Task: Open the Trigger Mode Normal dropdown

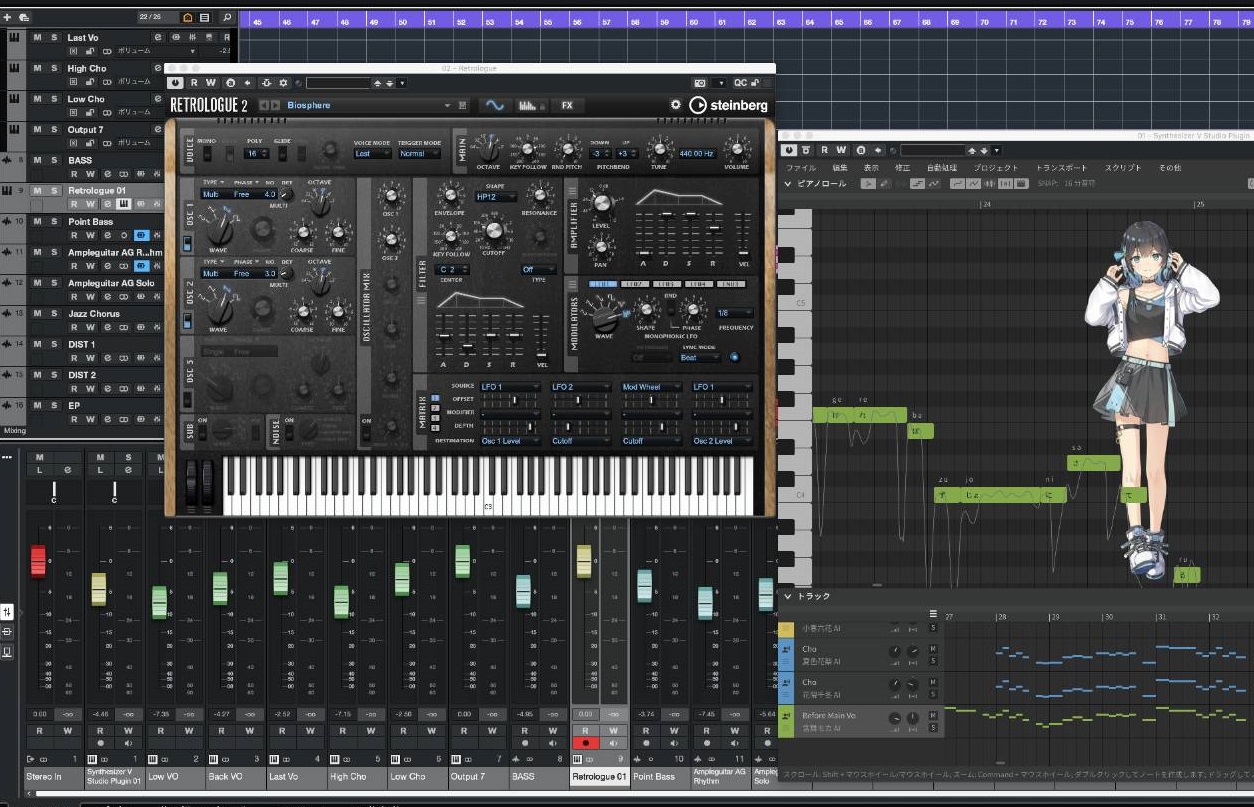Action: (x=418, y=154)
